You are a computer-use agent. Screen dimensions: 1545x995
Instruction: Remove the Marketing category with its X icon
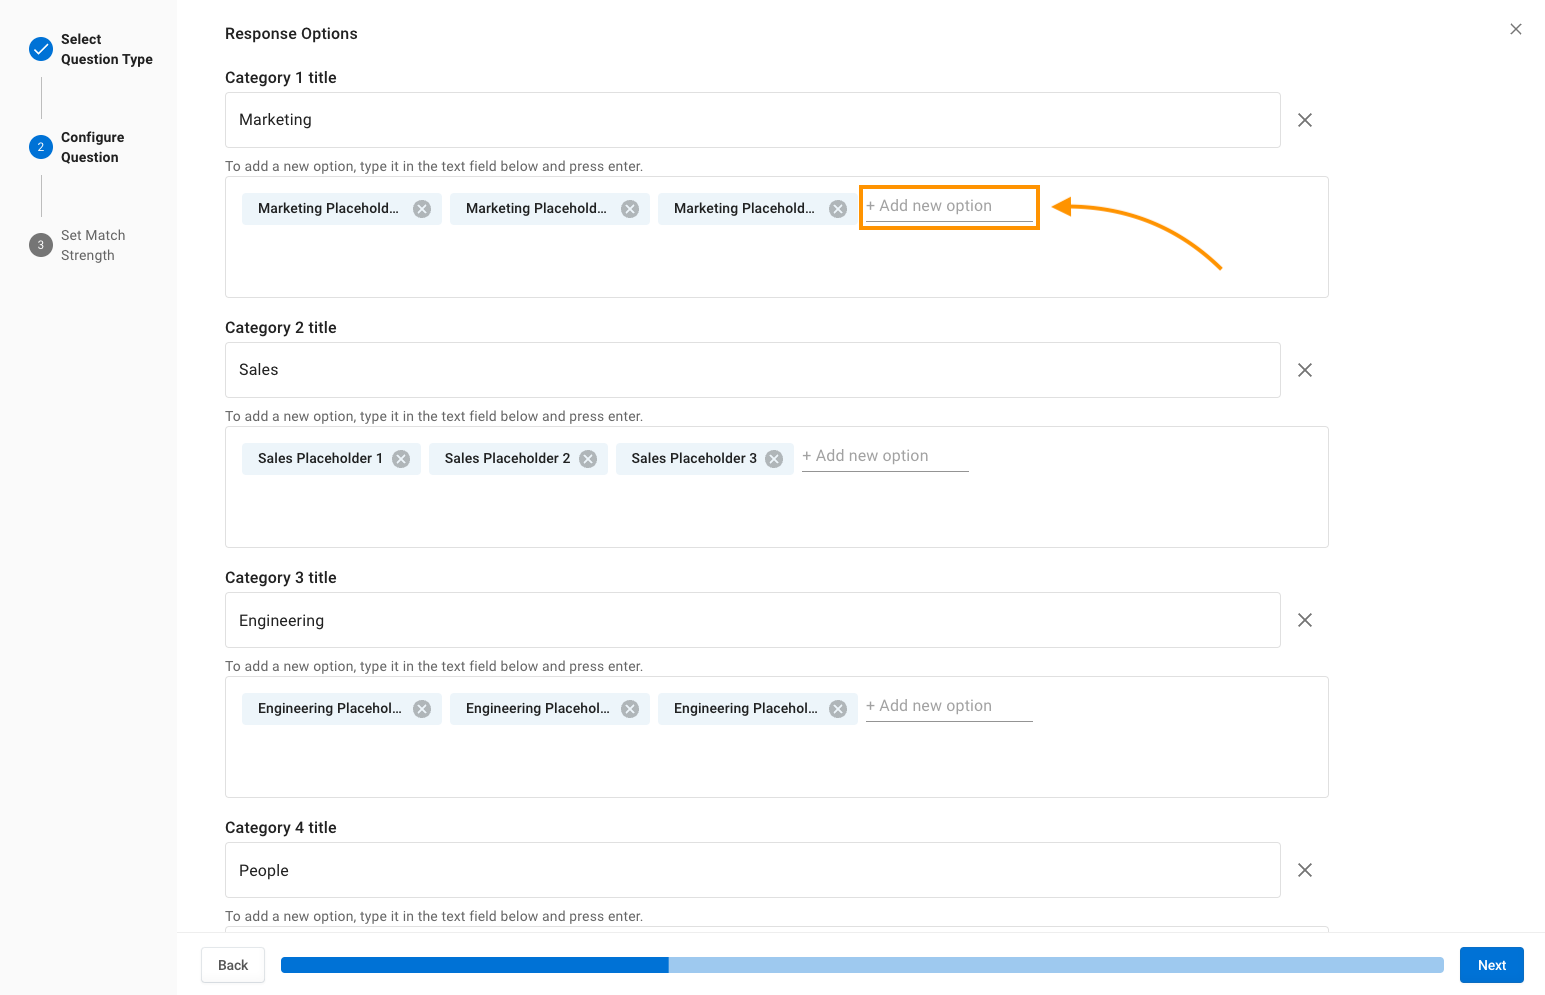click(x=1305, y=120)
